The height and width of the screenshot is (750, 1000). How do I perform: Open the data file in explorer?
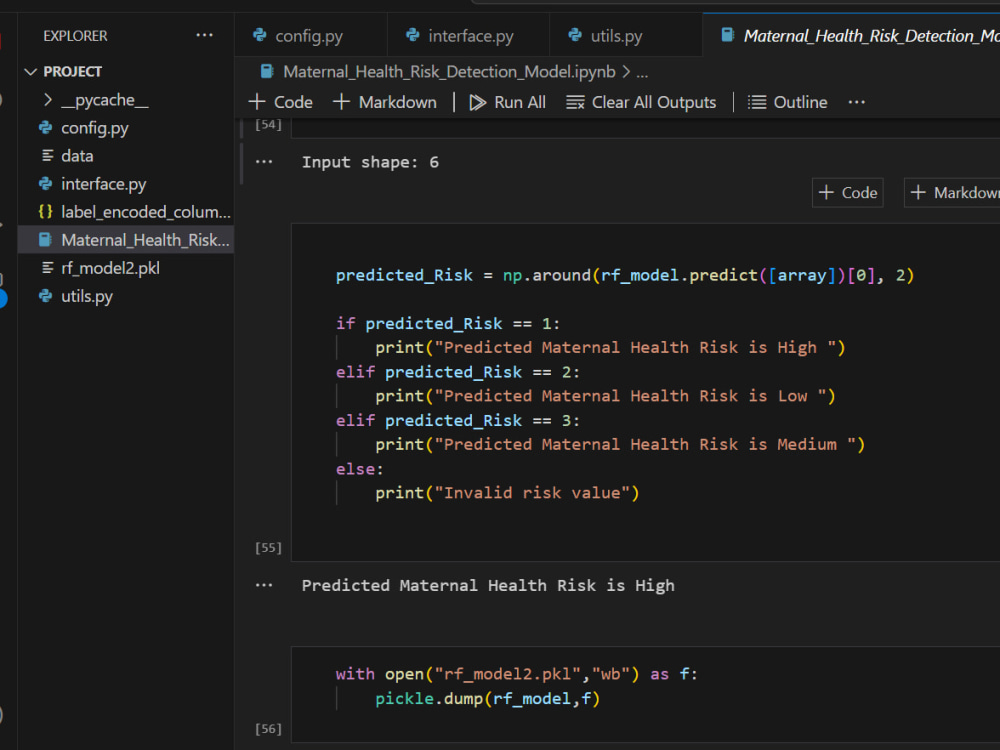[x=77, y=156]
